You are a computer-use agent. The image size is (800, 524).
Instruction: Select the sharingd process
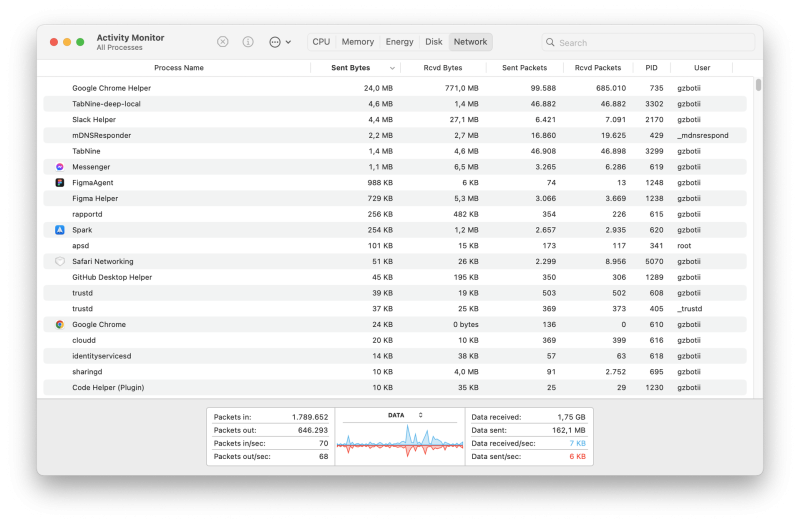pos(87,372)
